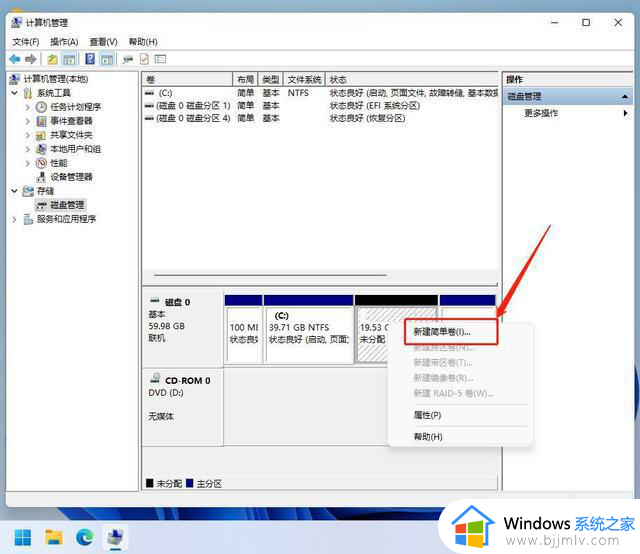
Task: Open File Explorer from the taskbar
Action: tap(53, 537)
